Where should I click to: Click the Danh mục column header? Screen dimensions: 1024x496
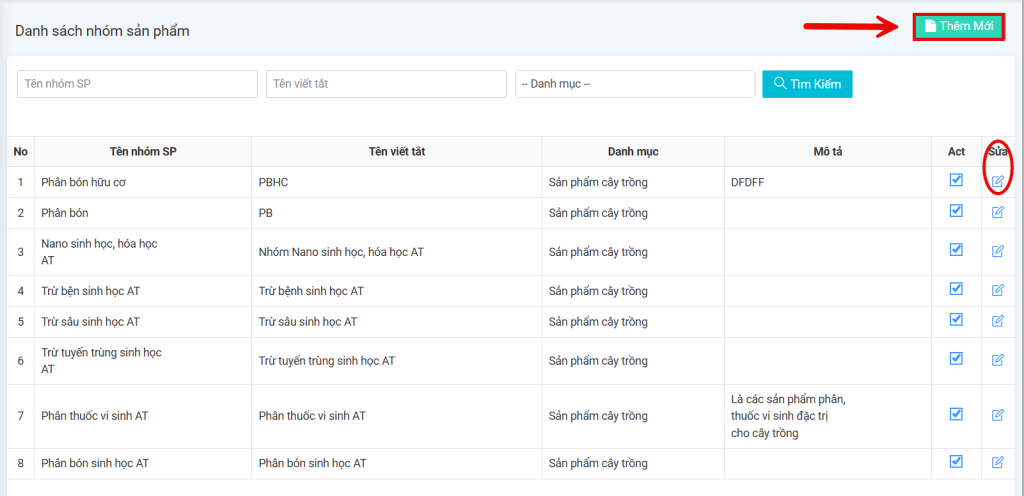point(633,152)
